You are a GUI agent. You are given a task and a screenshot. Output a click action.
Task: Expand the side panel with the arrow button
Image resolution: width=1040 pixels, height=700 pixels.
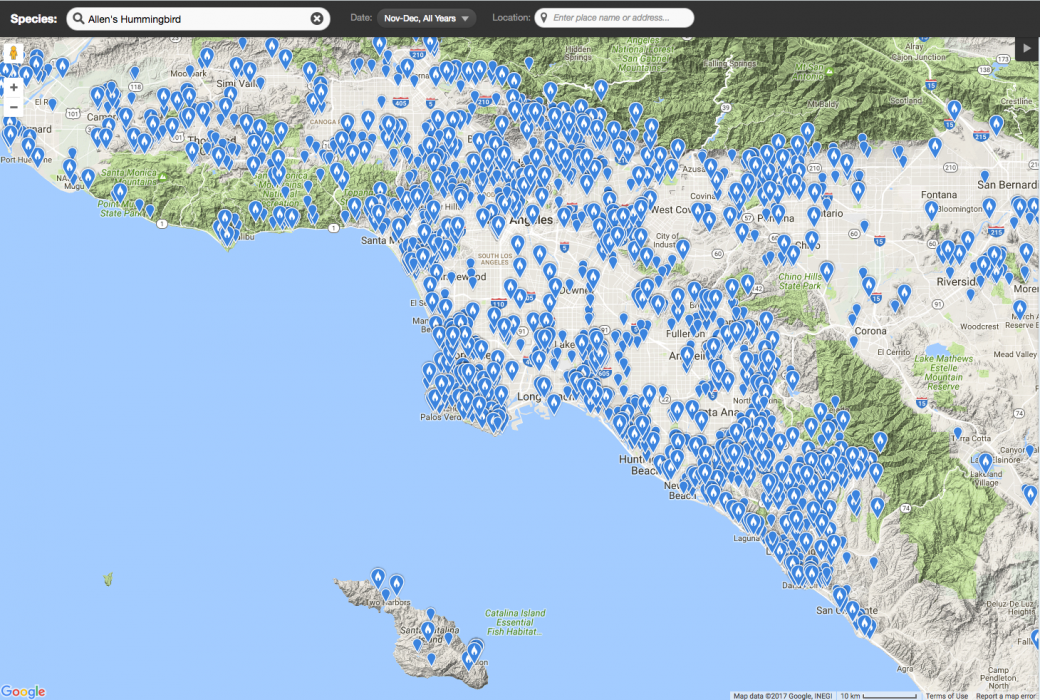pyautogui.click(x=1027, y=48)
